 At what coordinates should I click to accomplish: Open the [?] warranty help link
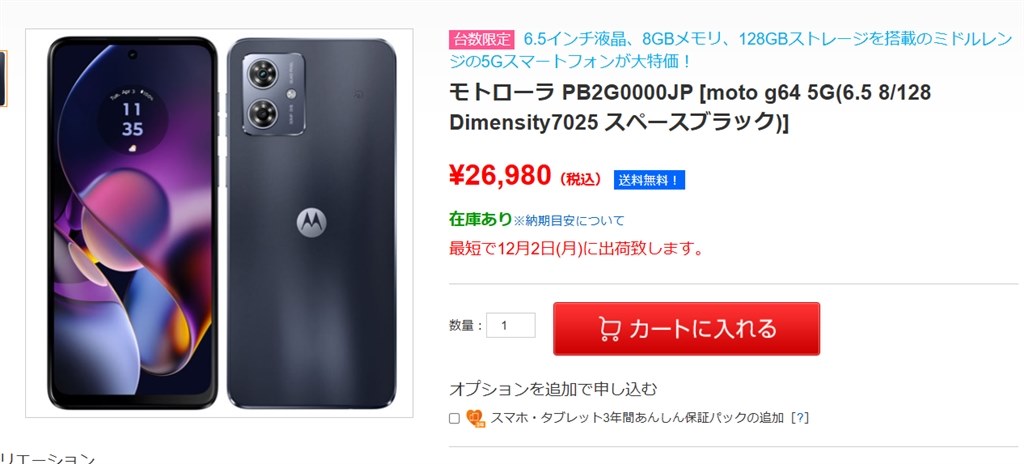coord(799,418)
